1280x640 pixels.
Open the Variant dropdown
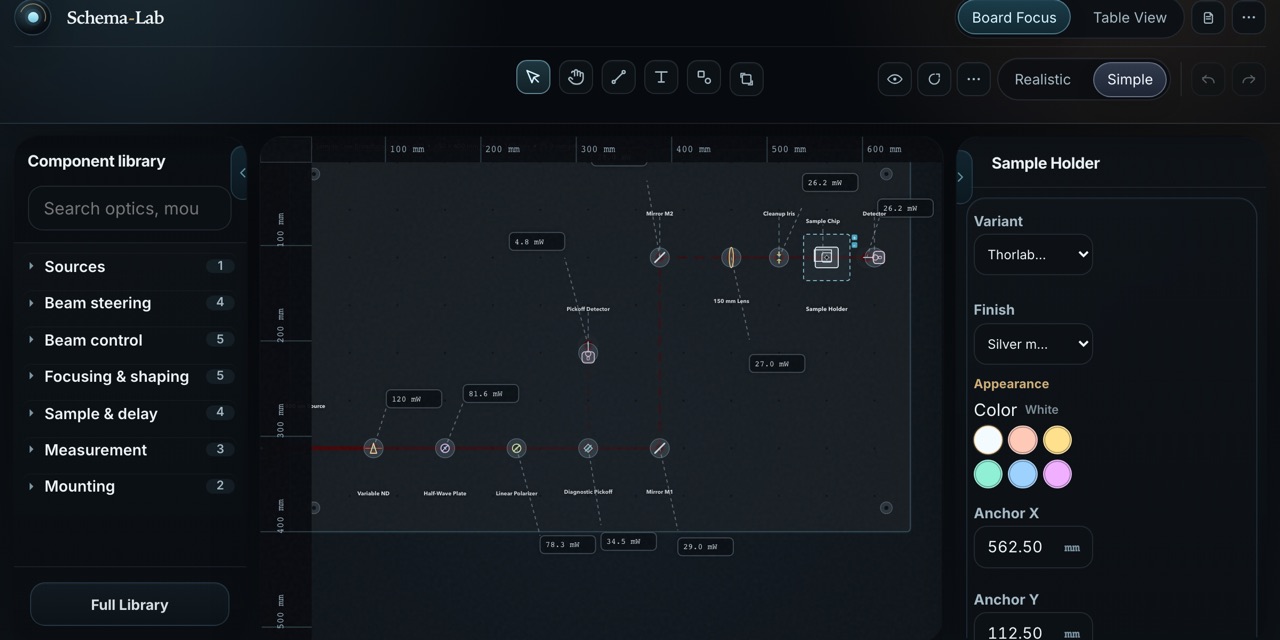(x=1033, y=254)
